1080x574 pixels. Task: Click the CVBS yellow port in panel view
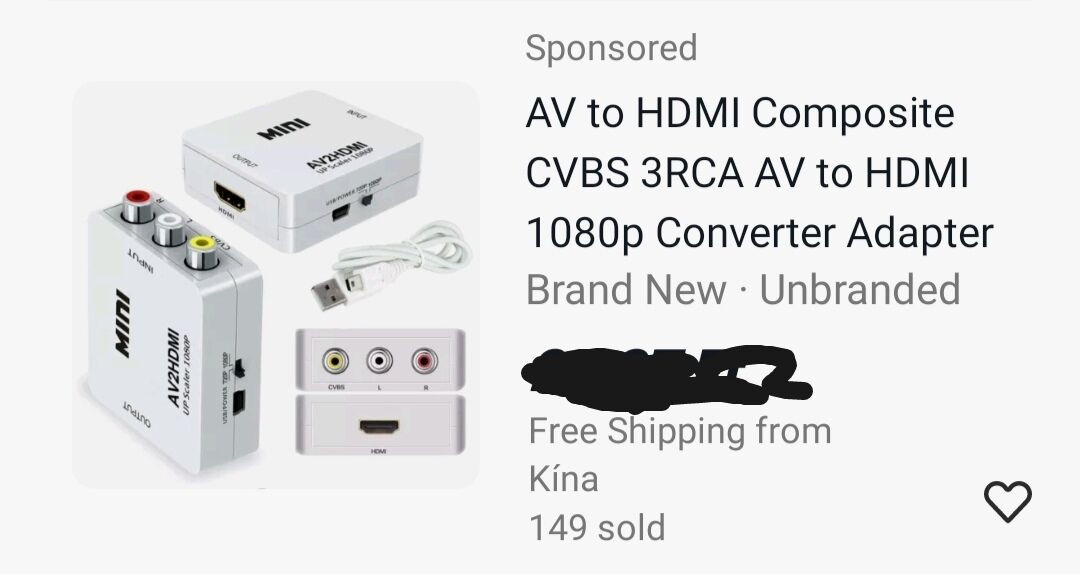335,360
